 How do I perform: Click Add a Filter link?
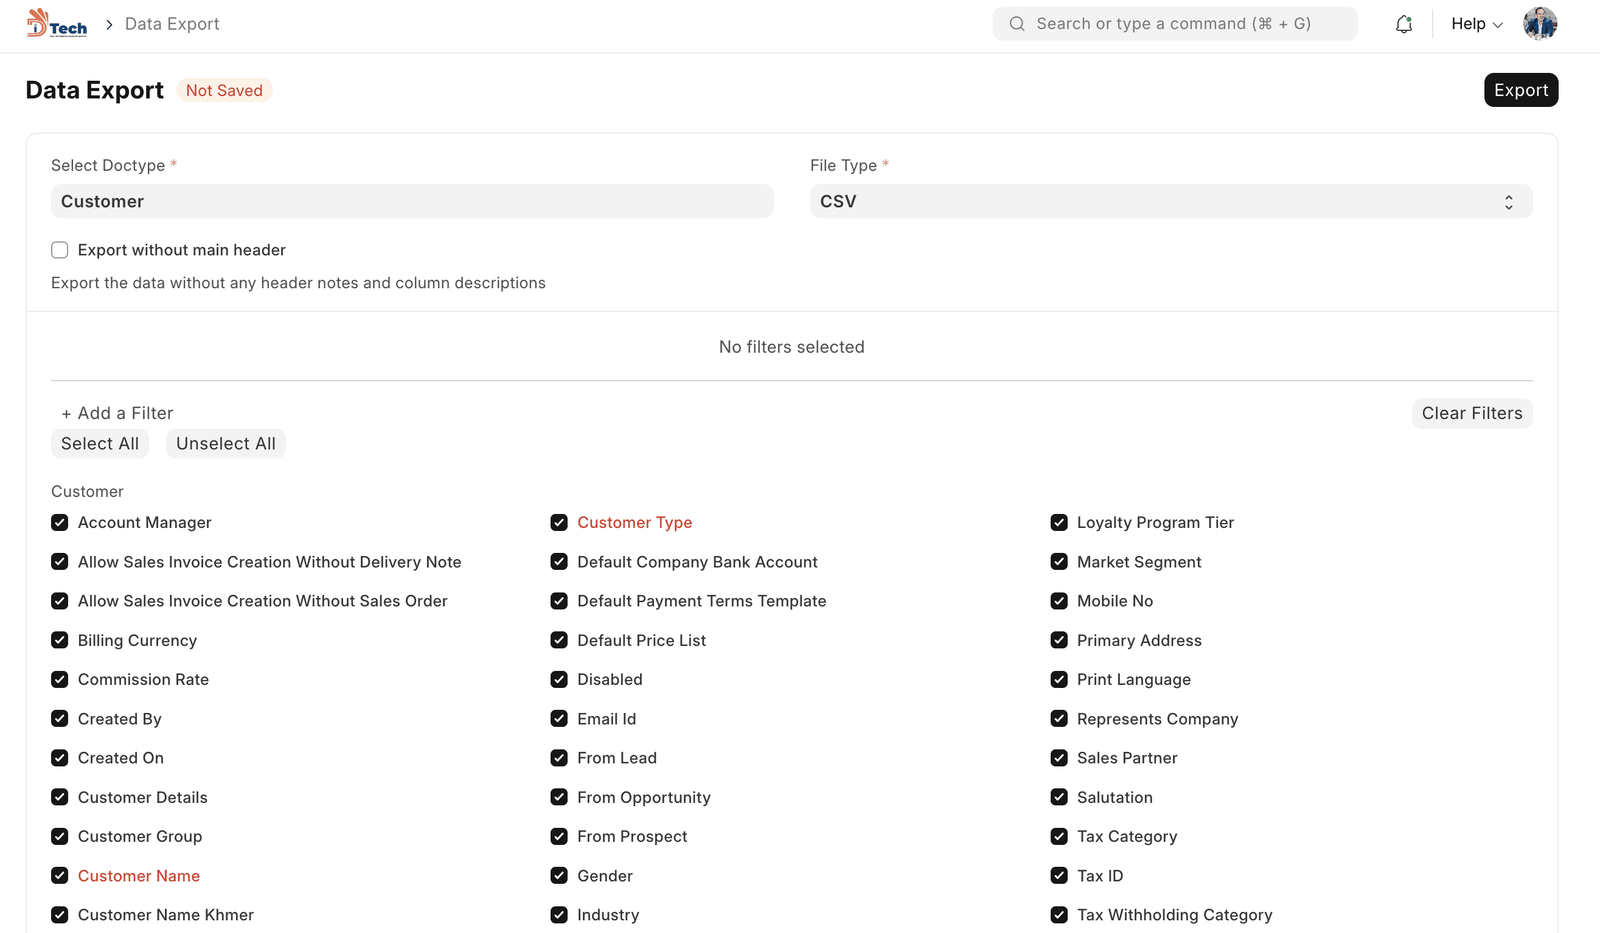tap(117, 414)
